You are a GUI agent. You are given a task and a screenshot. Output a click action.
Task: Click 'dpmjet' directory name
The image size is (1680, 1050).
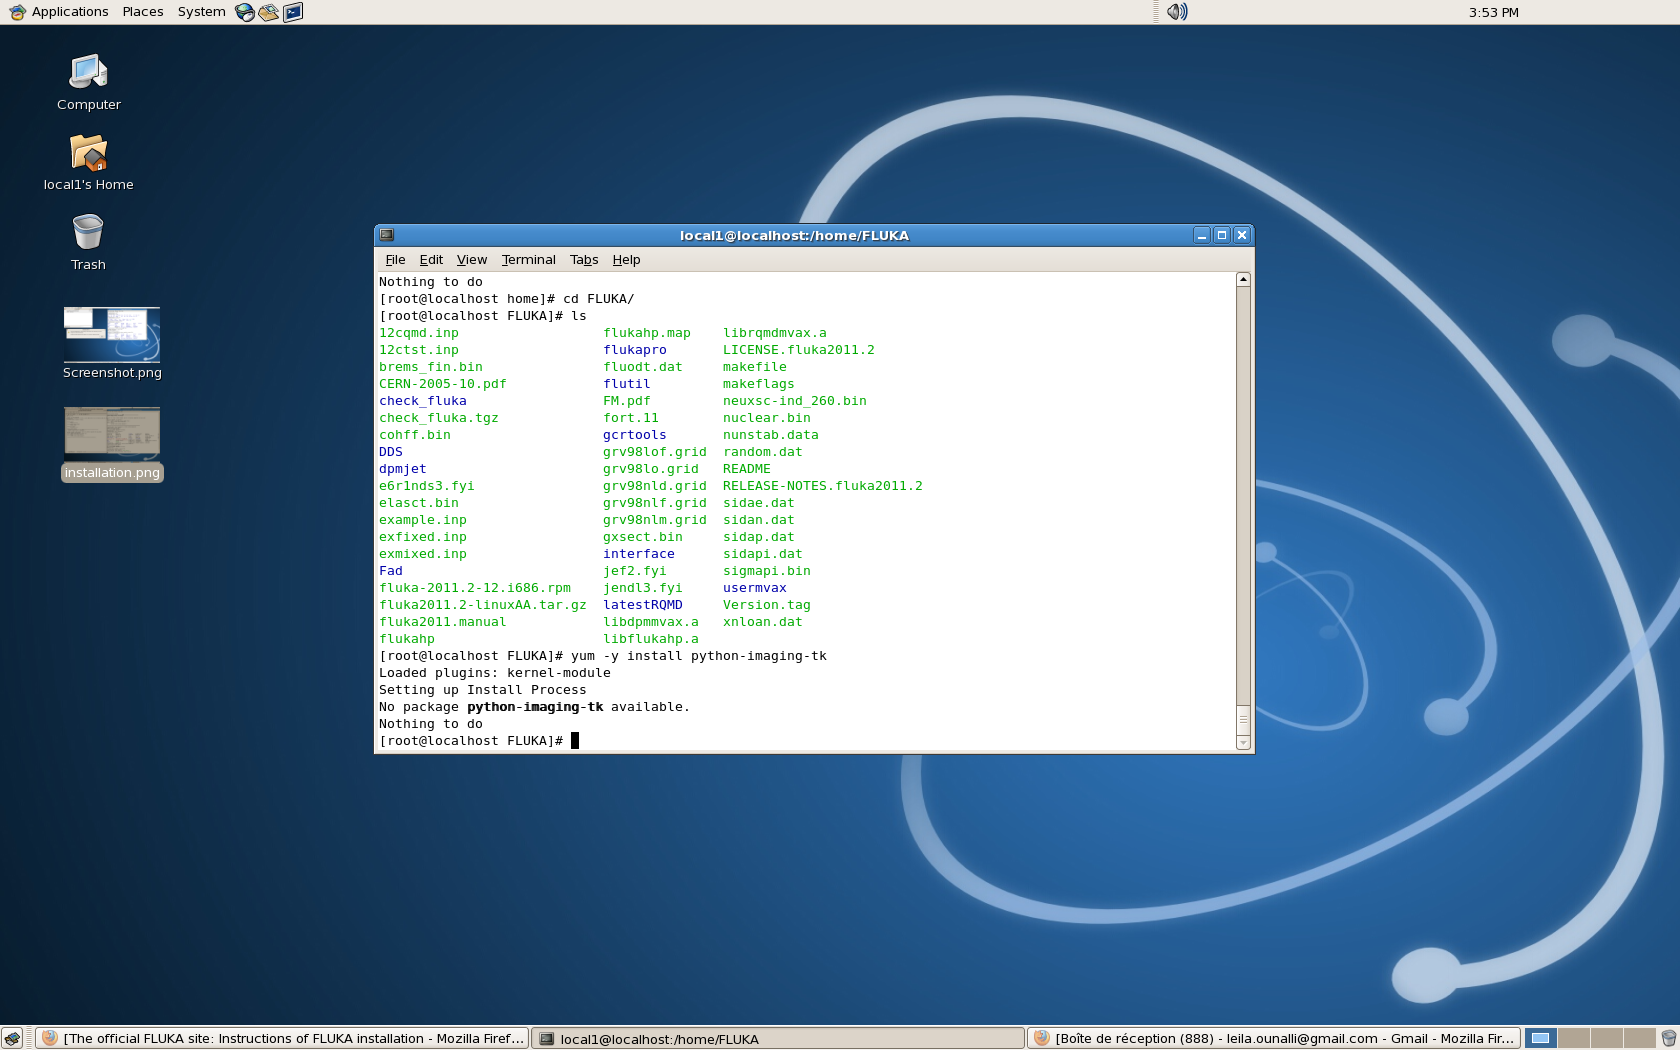[403, 469]
